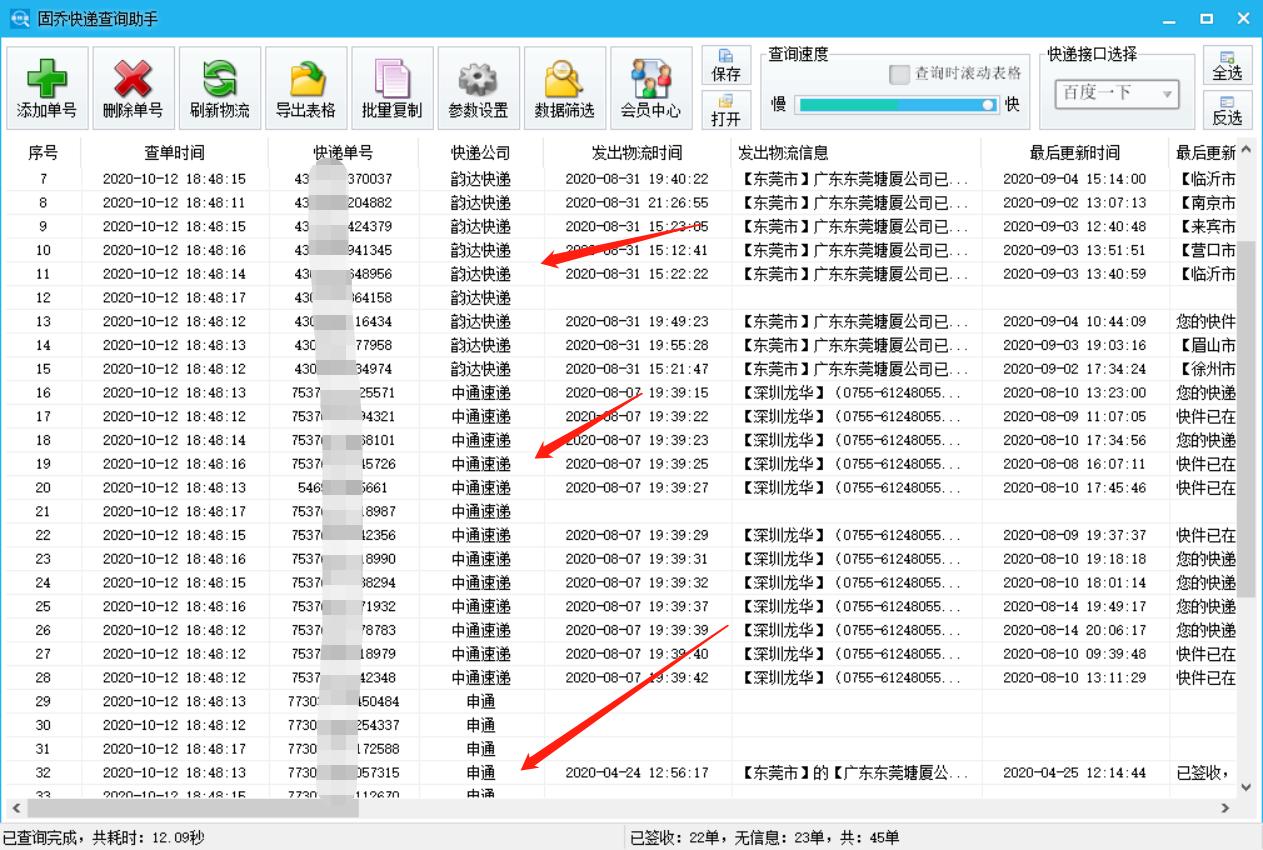Click the 添加单号 (Add Tracking Number) icon
1263x850 pixels.
click(x=47, y=87)
